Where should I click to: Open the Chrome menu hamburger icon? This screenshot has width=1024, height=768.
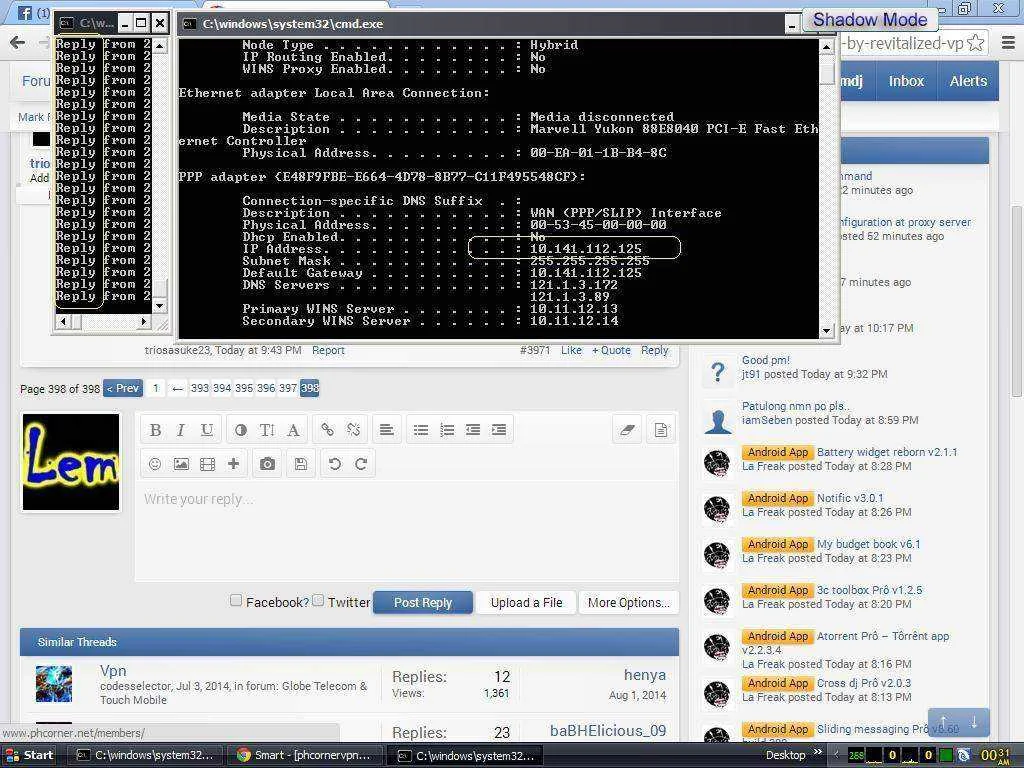click(x=1008, y=43)
